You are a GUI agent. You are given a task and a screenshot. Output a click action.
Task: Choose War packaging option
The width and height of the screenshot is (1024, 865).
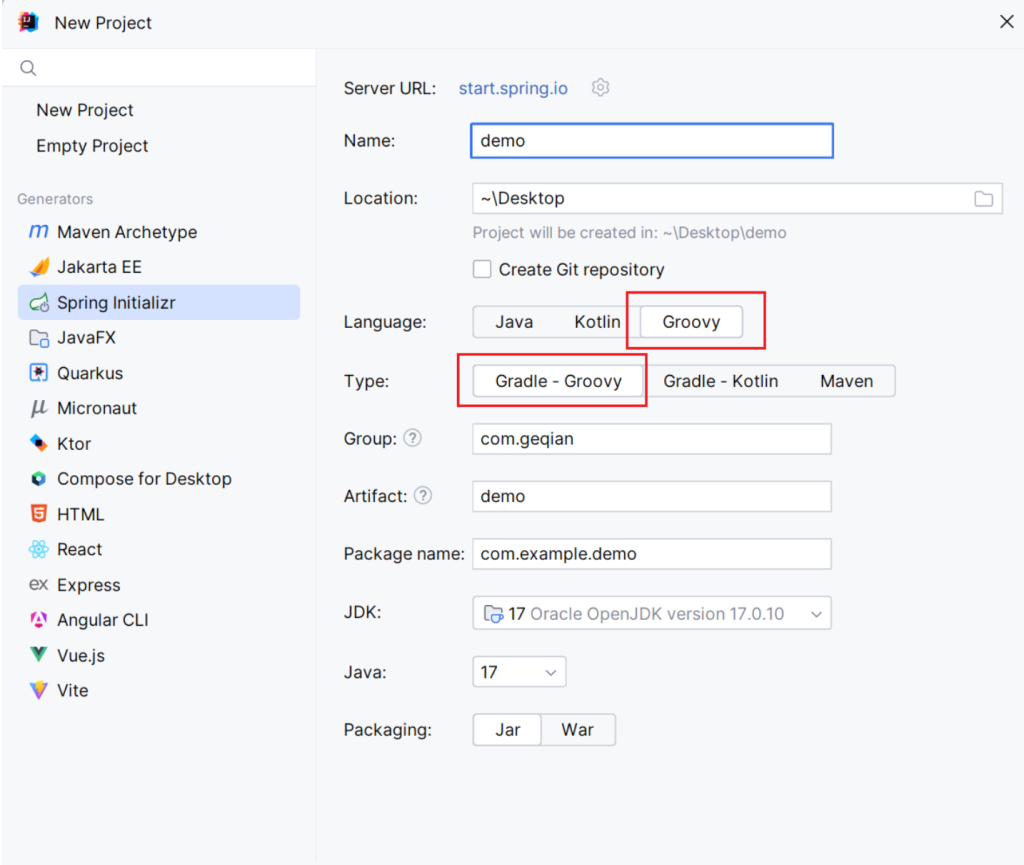coord(577,730)
